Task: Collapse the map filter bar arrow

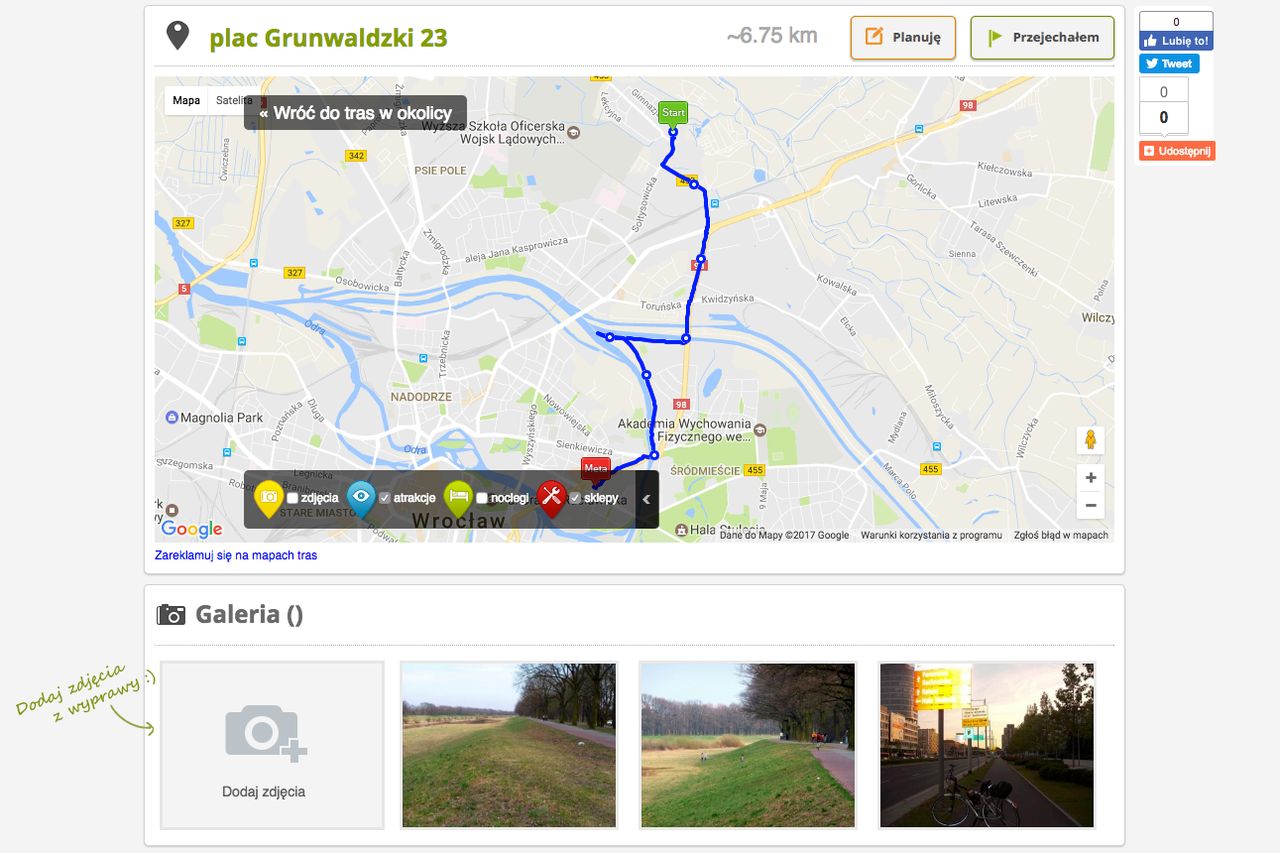Action: coord(646,499)
